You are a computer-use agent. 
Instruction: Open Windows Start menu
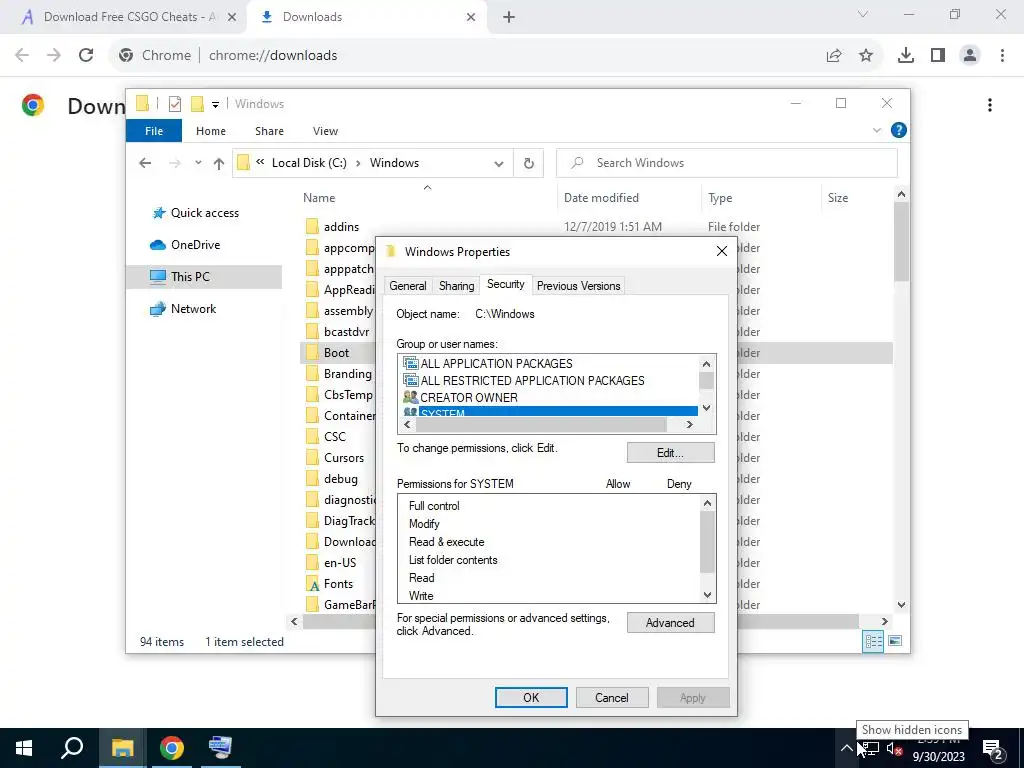coord(24,748)
